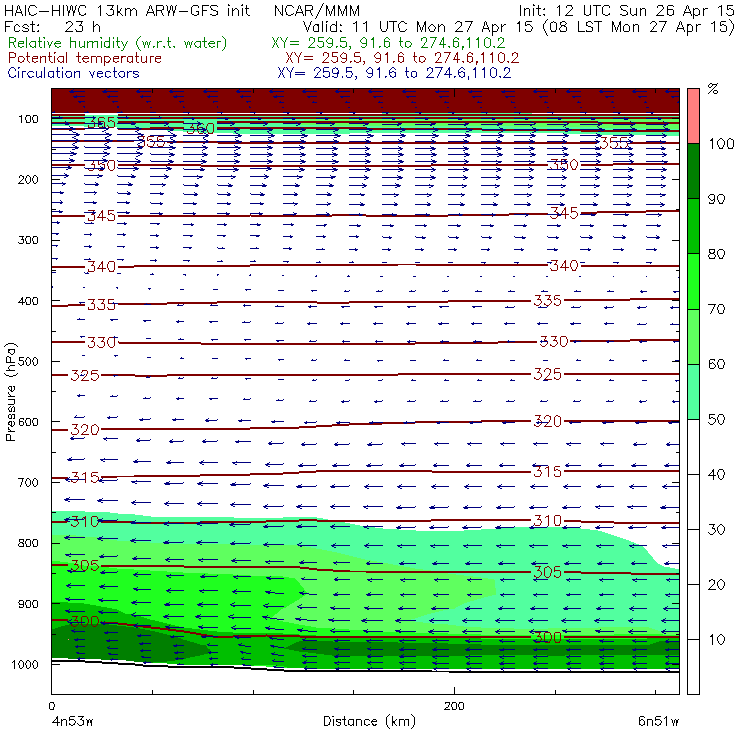Click the 'NCAR/MMM' header text
This screenshot has height=740, width=740.
317,11
